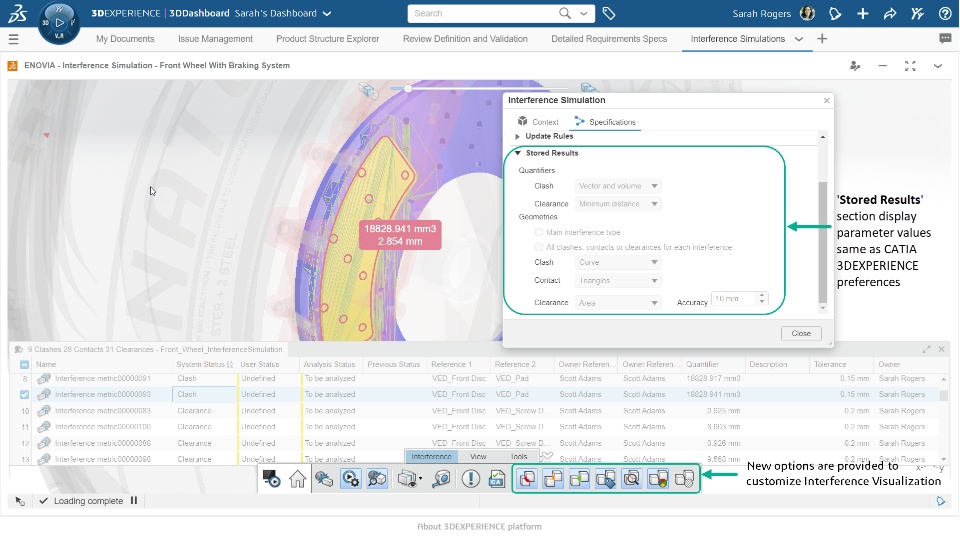Open the chat messages icon
Viewport: 960px width, 538px height.
click(x=945, y=39)
